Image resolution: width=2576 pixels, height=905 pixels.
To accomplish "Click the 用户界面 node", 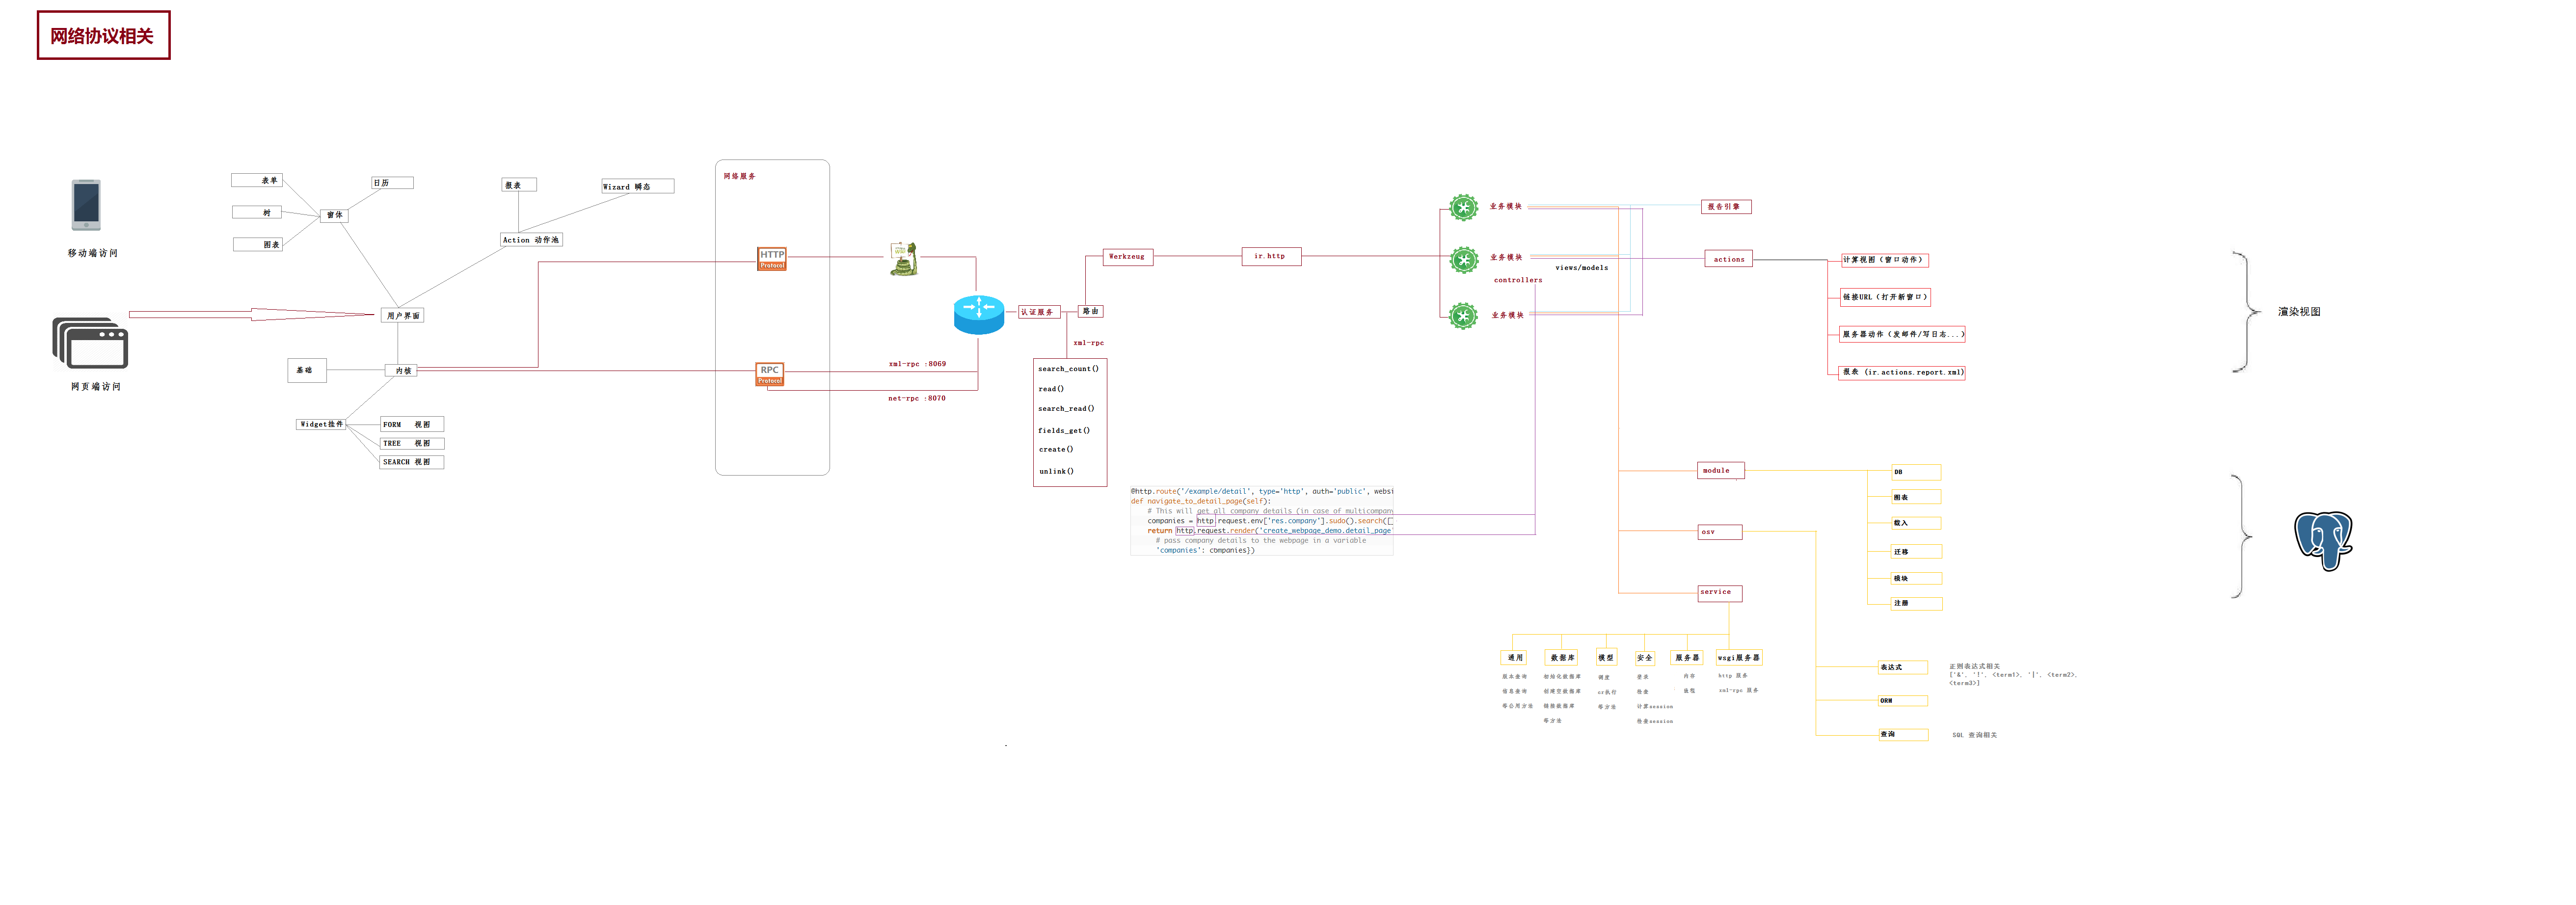I will click(x=403, y=315).
